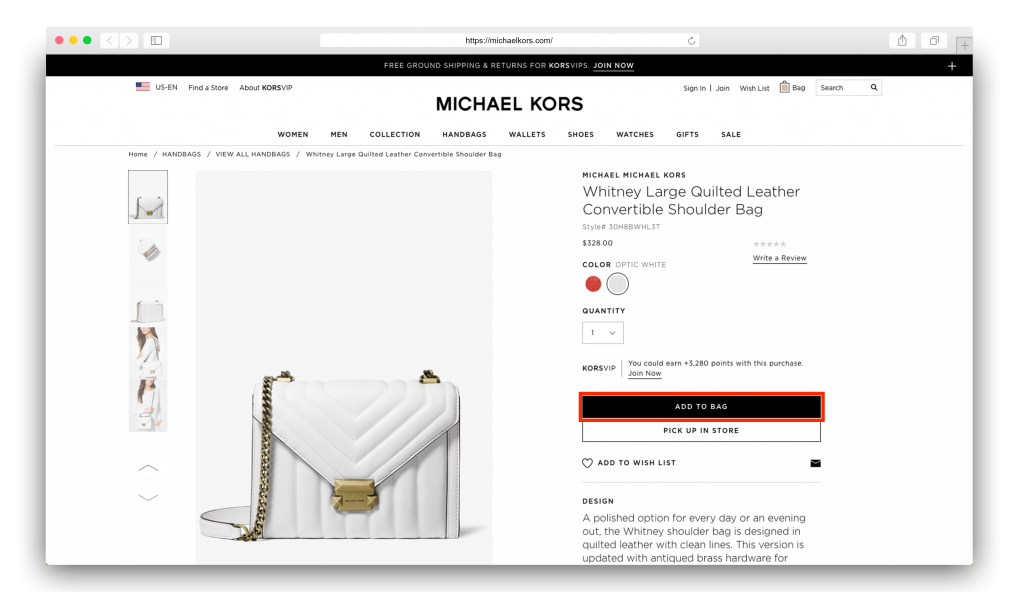Click the heart wish list icon

[x=587, y=463]
